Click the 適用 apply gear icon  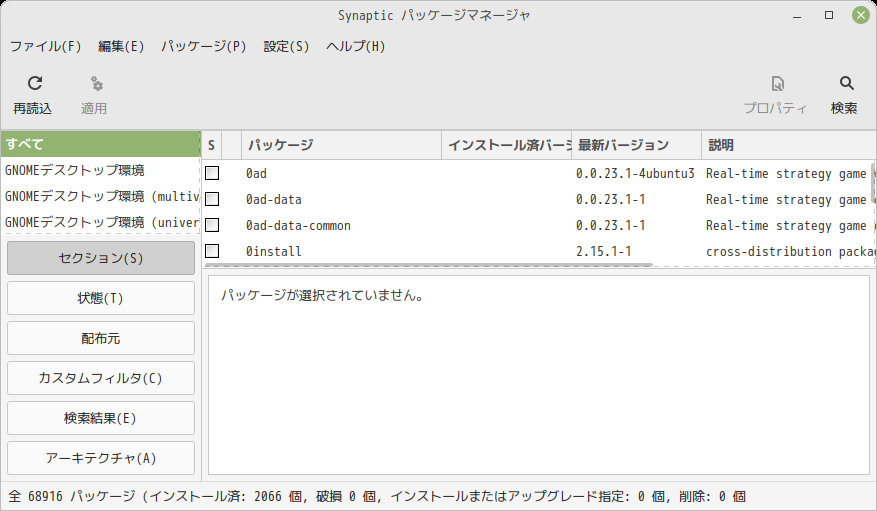click(x=97, y=84)
